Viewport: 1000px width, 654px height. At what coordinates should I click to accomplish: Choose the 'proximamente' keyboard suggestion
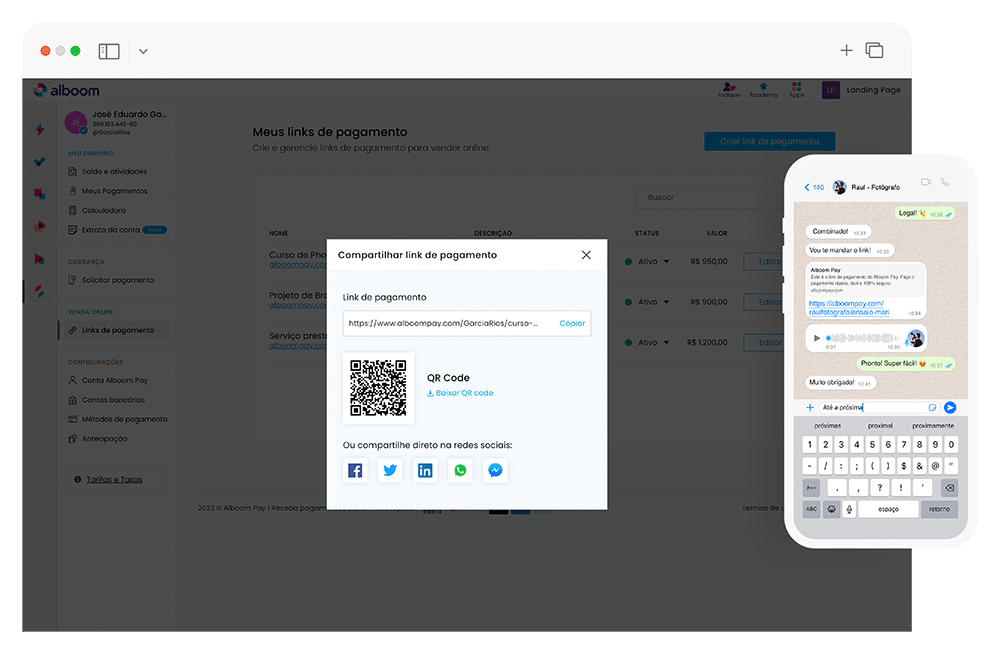pyautogui.click(x=933, y=426)
